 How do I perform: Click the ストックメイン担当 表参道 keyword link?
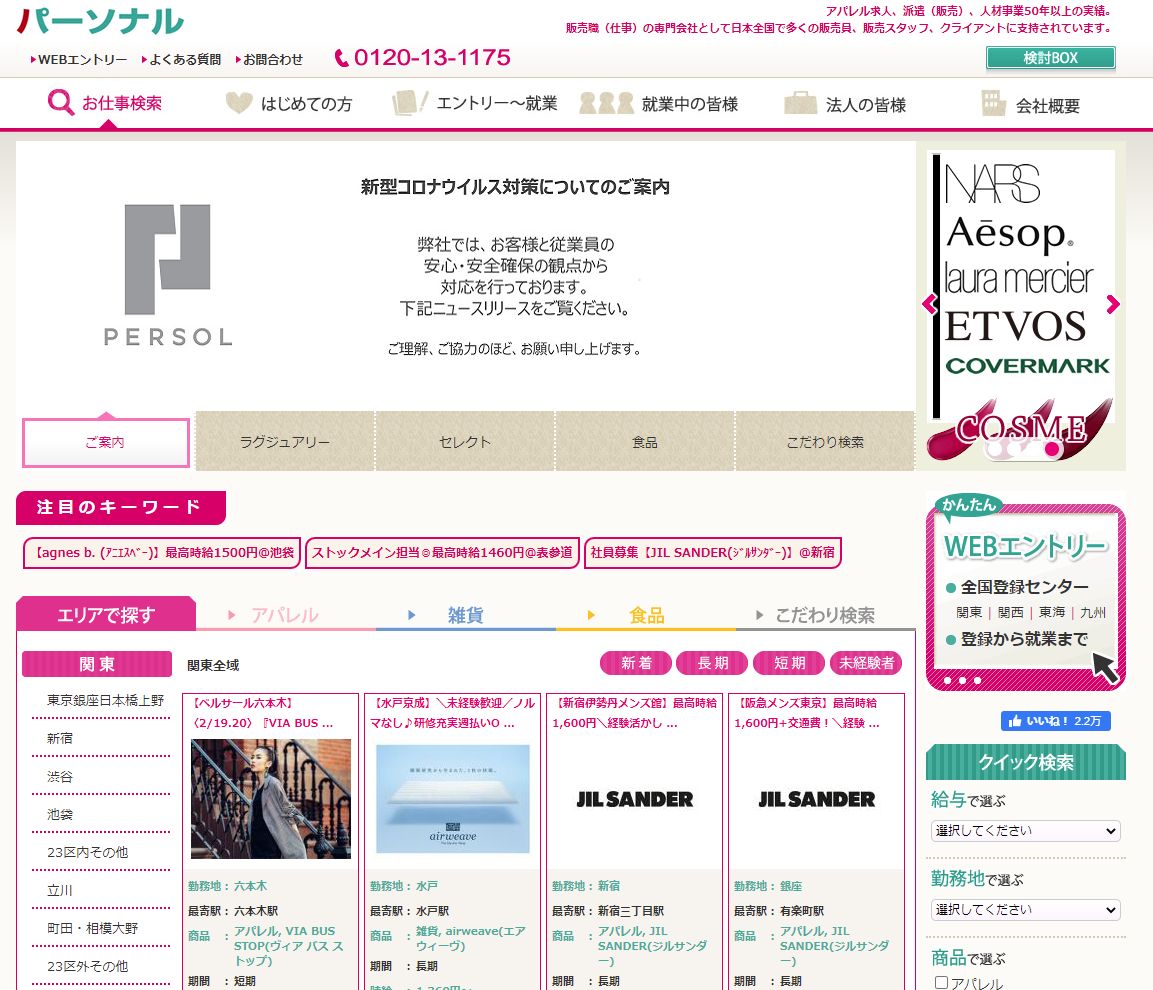(x=442, y=552)
